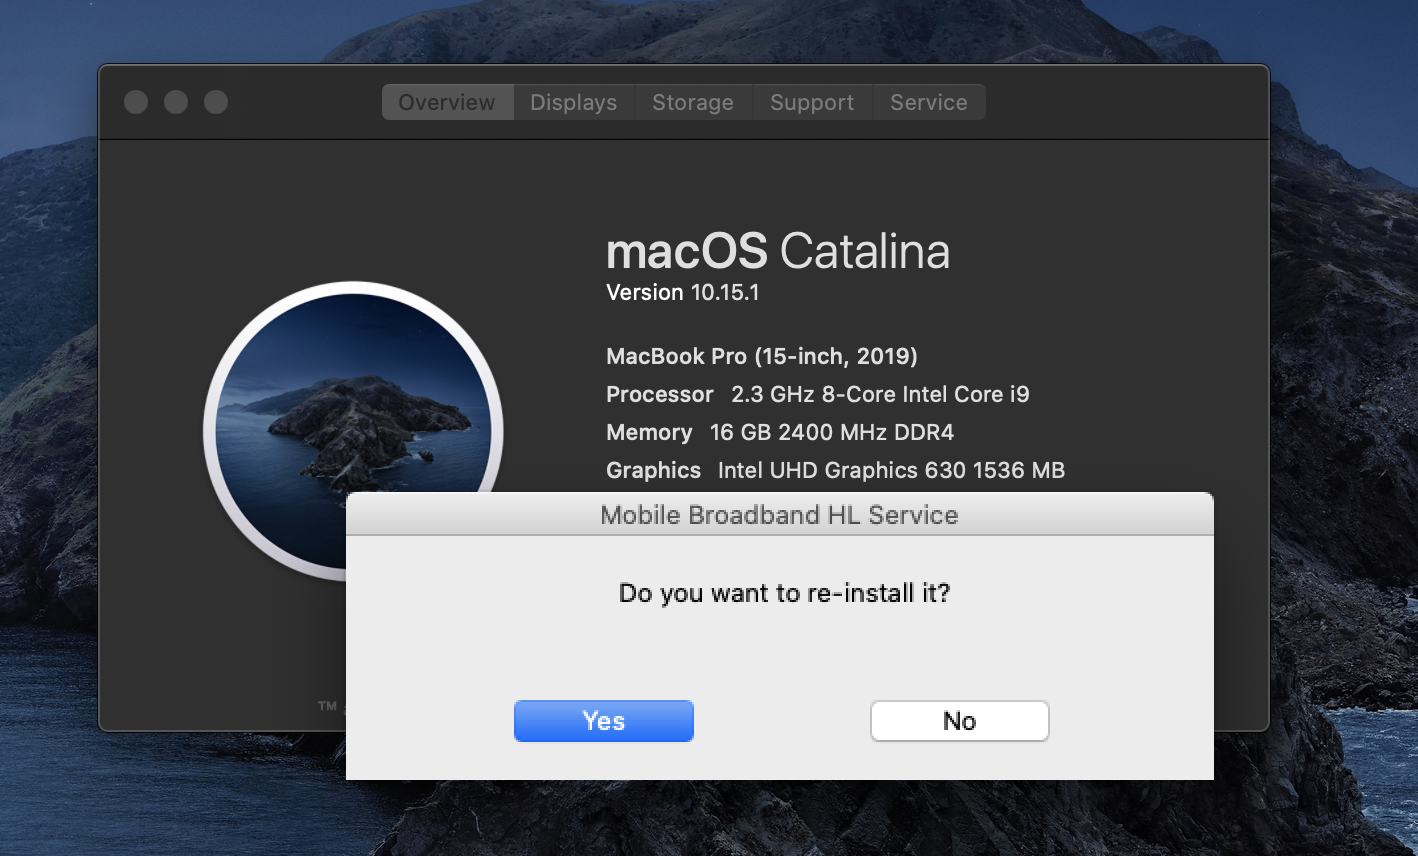Click the Version 10.15.1 text
1418x856 pixels.
pos(683,292)
